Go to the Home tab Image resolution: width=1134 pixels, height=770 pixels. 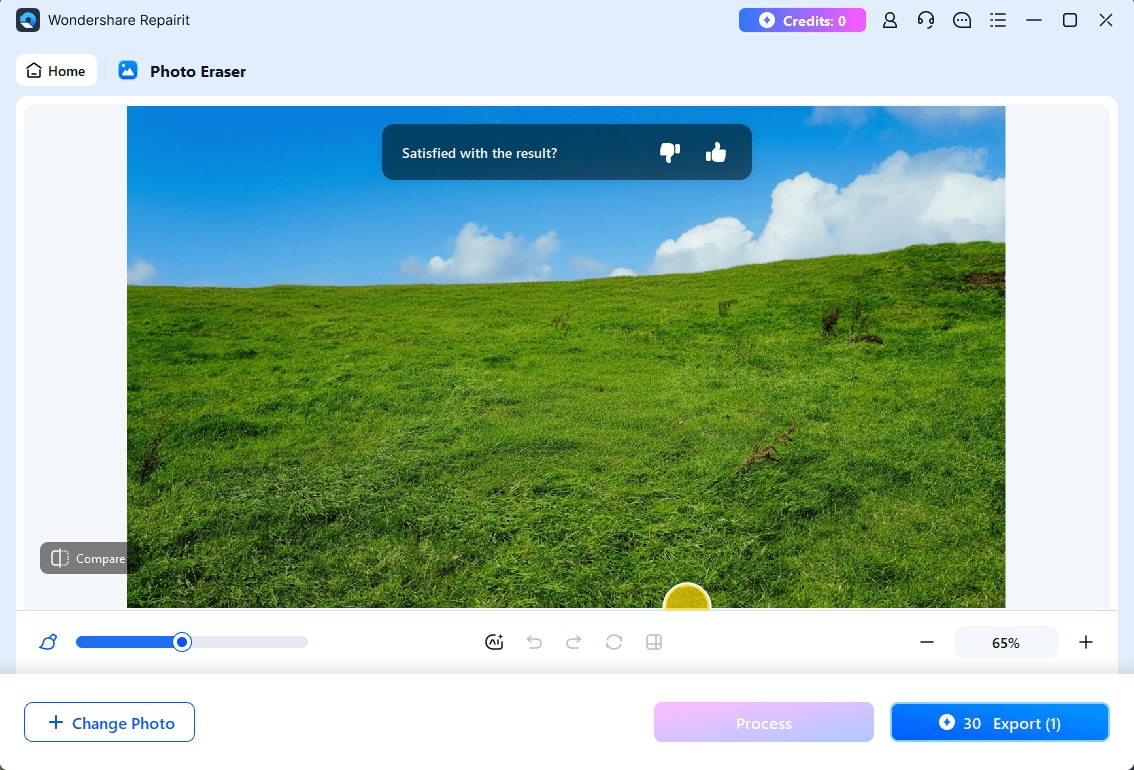pyautogui.click(x=56, y=70)
